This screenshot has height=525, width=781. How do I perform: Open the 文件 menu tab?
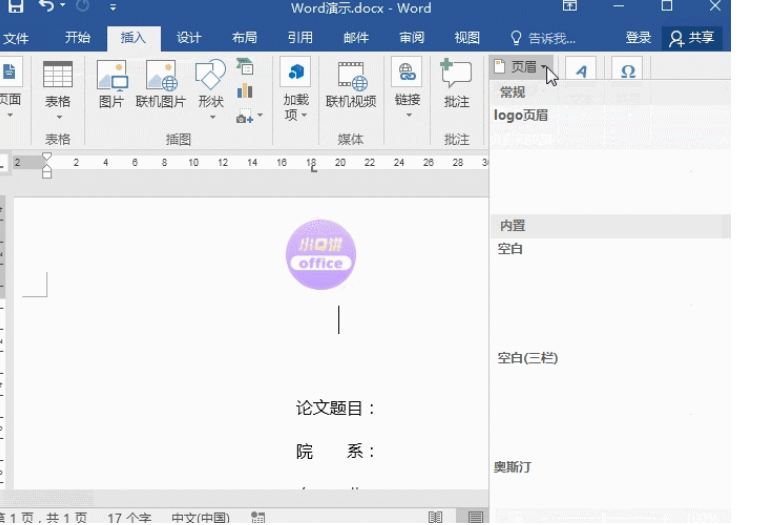tap(15, 38)
